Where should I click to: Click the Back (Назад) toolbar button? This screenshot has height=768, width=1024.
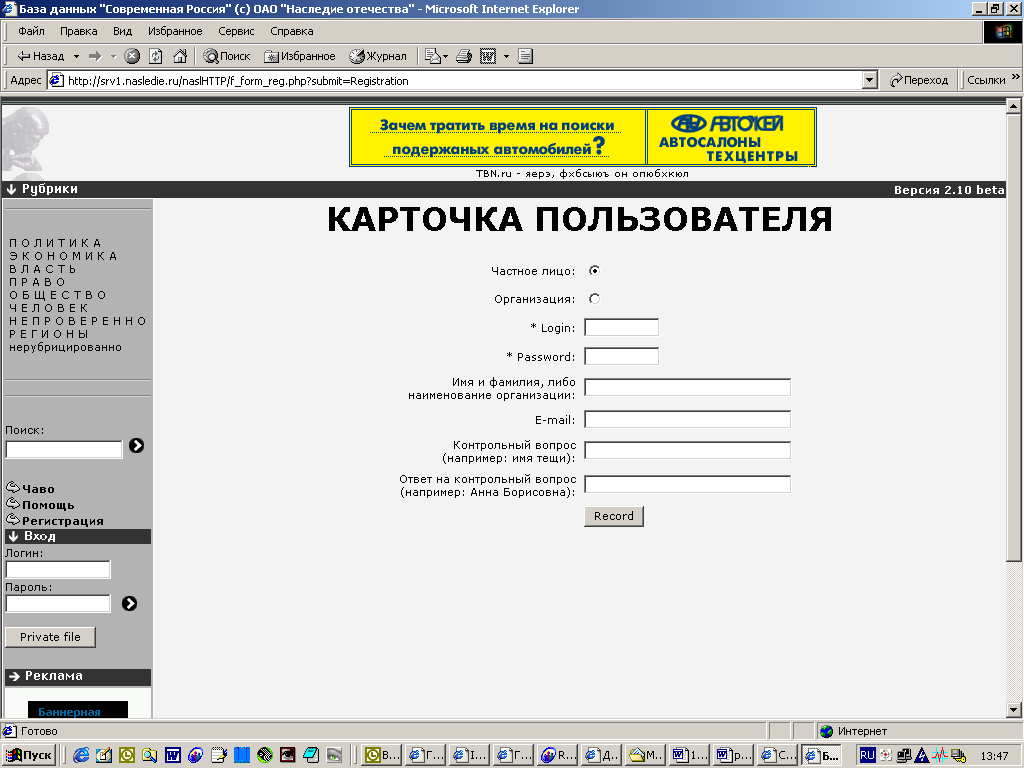pyautogui.click(x=40, y=56)
